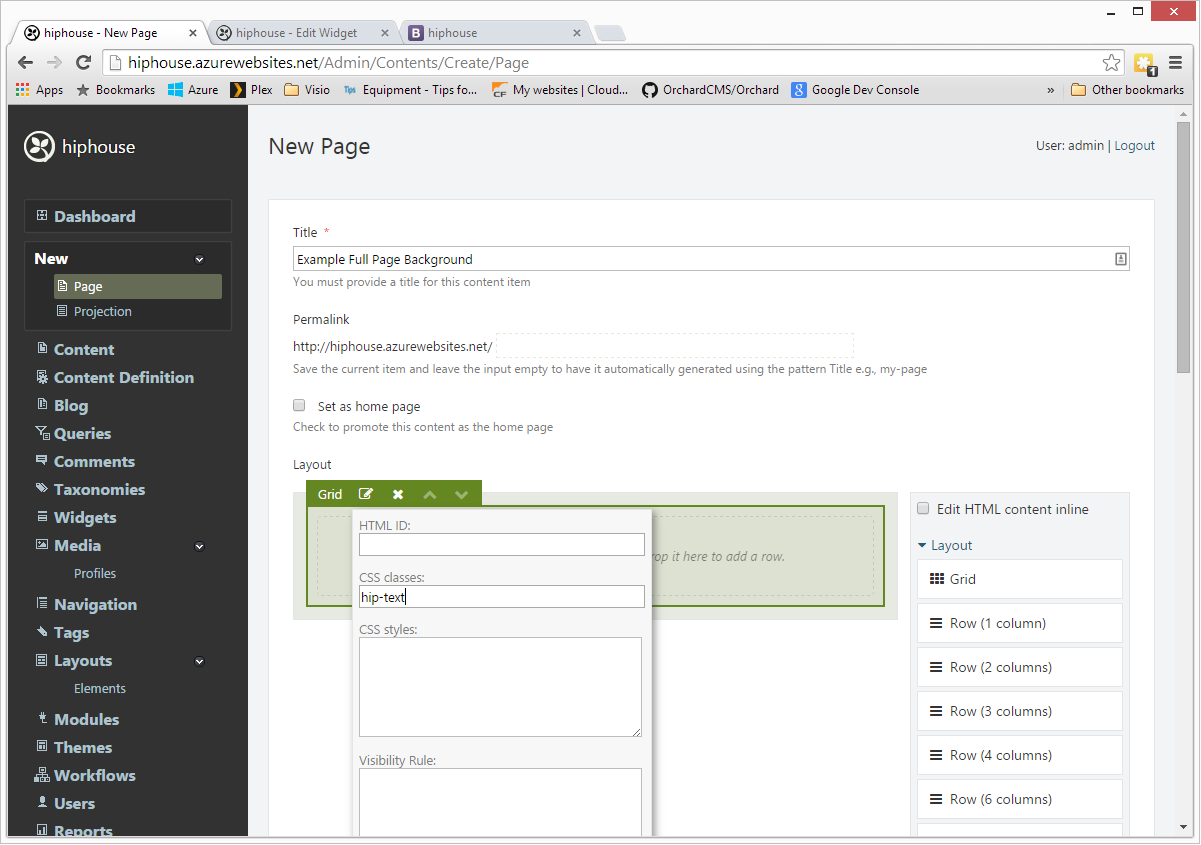The height and width of the screenshot is (845, 1201).
Task: Click the Row (4 columns) bars icon
Action: coord(936,755)
